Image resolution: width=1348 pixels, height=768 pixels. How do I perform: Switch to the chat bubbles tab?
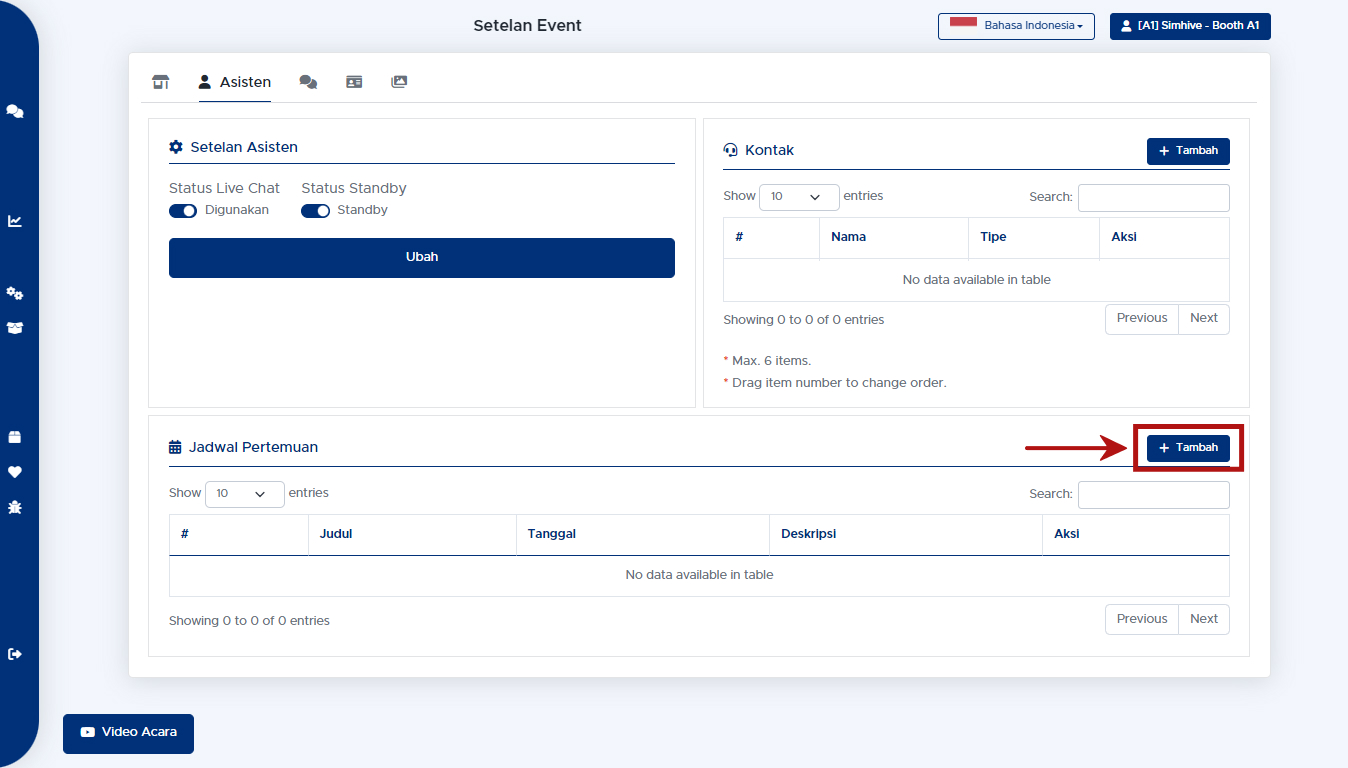(308, 82)
